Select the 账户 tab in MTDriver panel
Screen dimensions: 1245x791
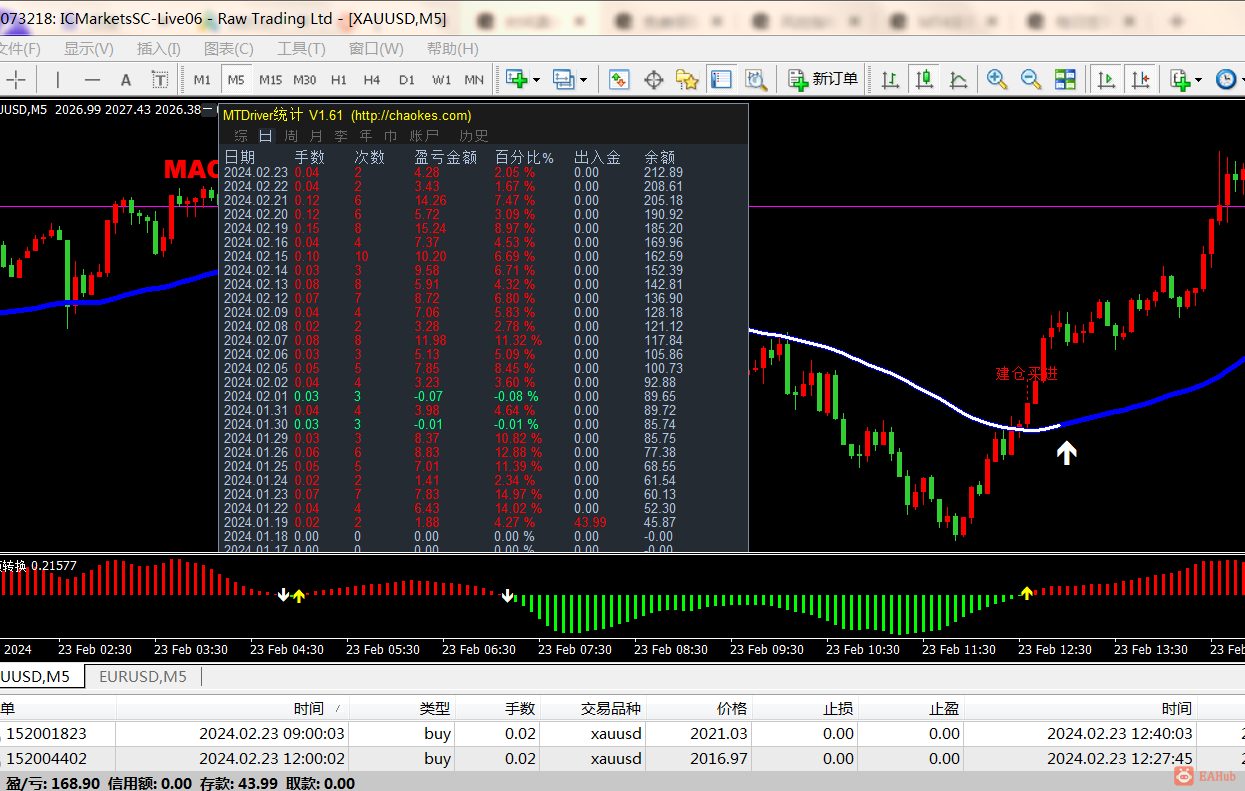coord(424,135)
